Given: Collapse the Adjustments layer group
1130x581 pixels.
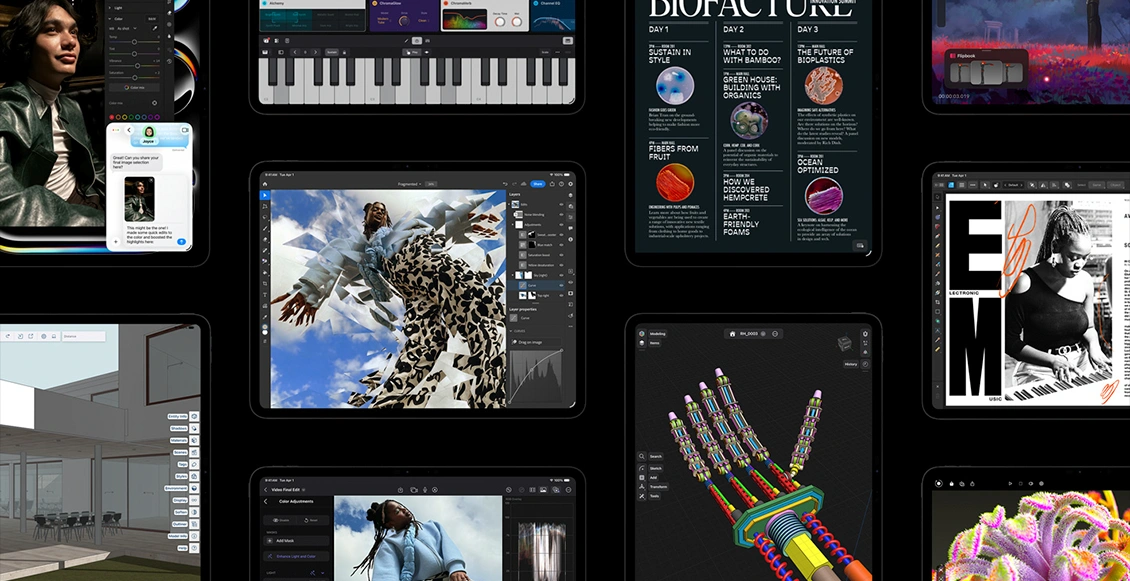Looking at the screenshot, I should coord(515,225).
